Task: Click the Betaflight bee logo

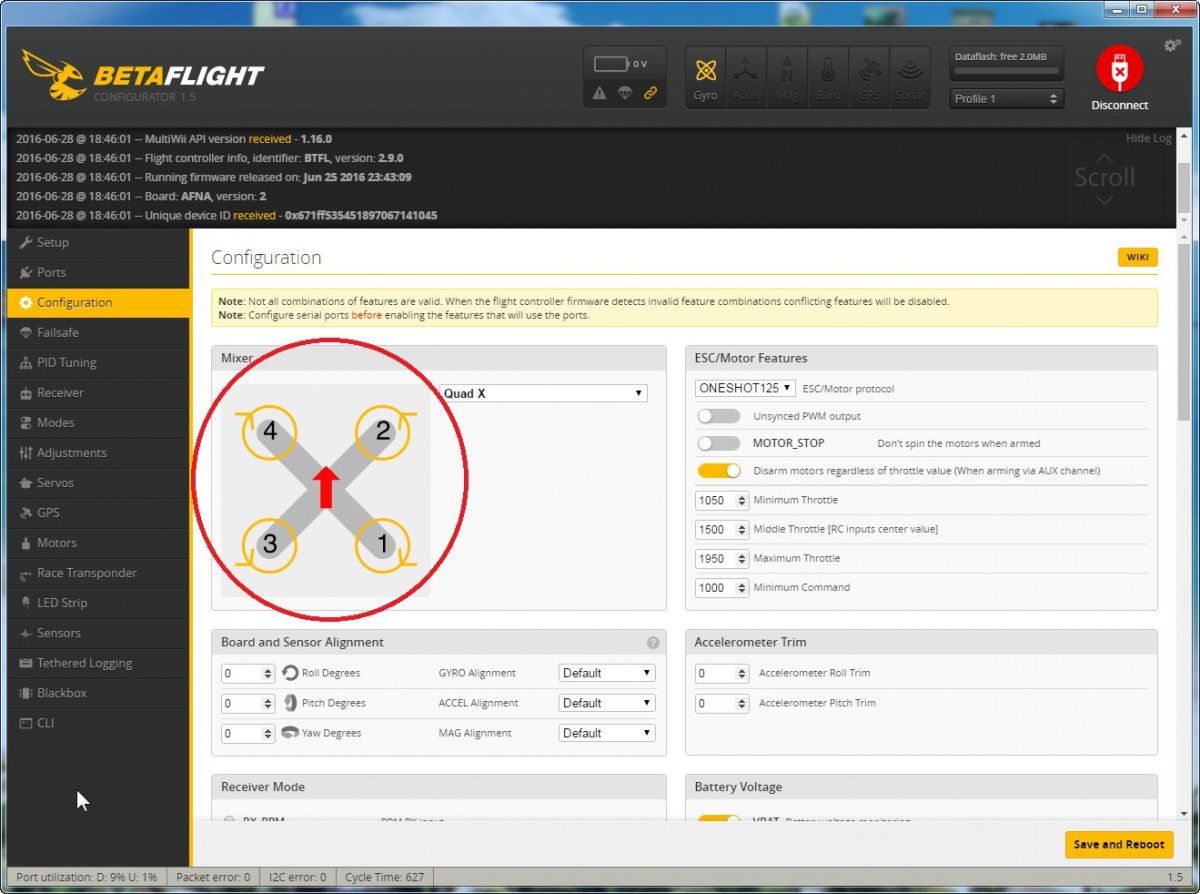Action: click(54, 76)
